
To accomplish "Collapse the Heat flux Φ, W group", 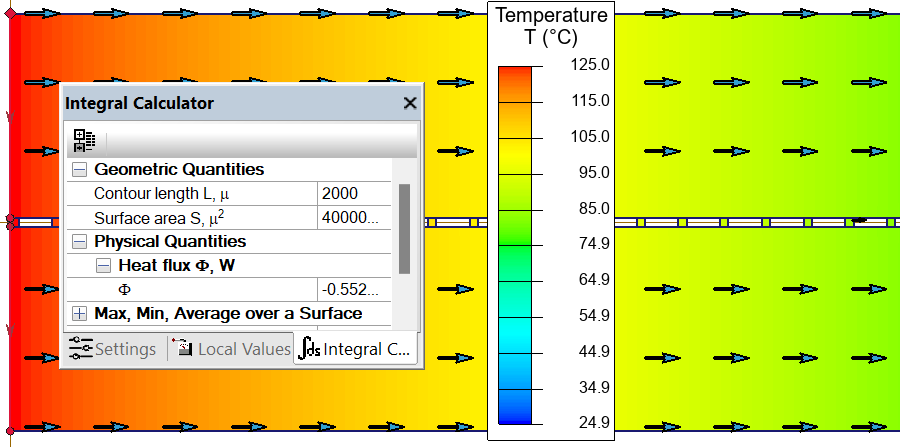I will point(103,266).
